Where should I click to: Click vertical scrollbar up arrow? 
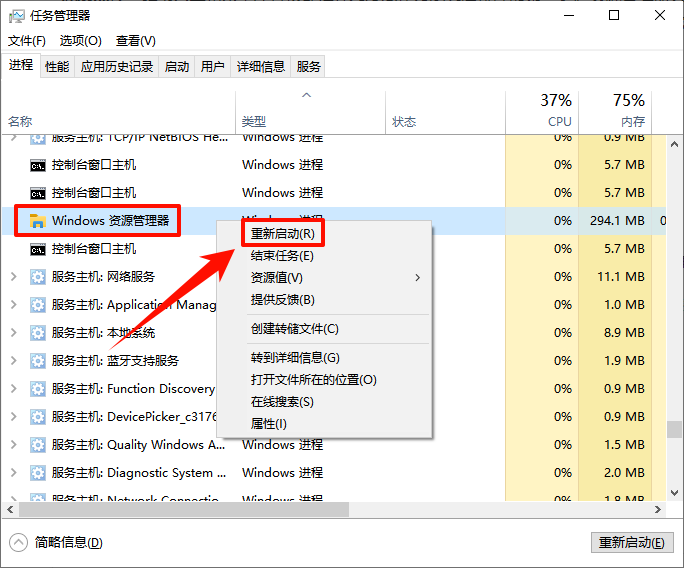tap(674, 144)
